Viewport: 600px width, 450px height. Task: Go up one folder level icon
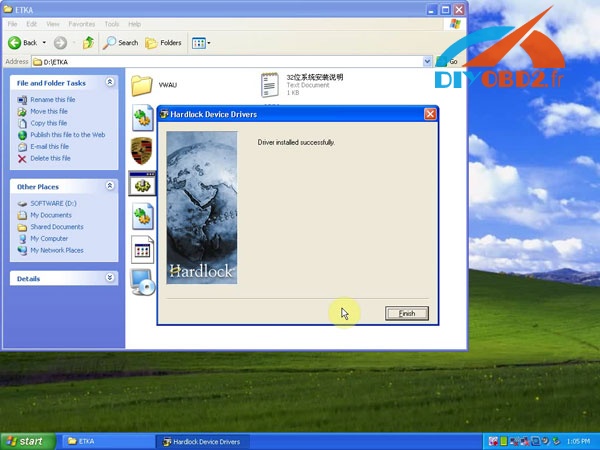[x=88, y=43]
